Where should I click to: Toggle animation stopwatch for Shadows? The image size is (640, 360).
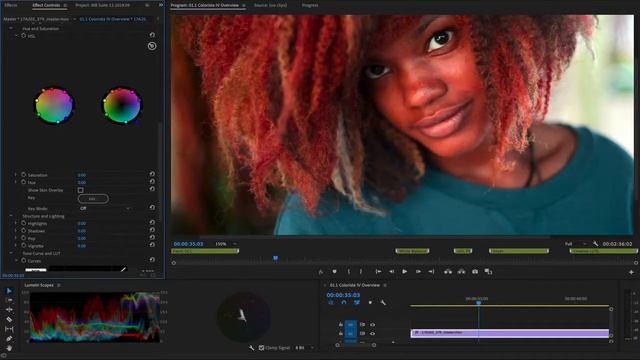click(x=24, y=231)
